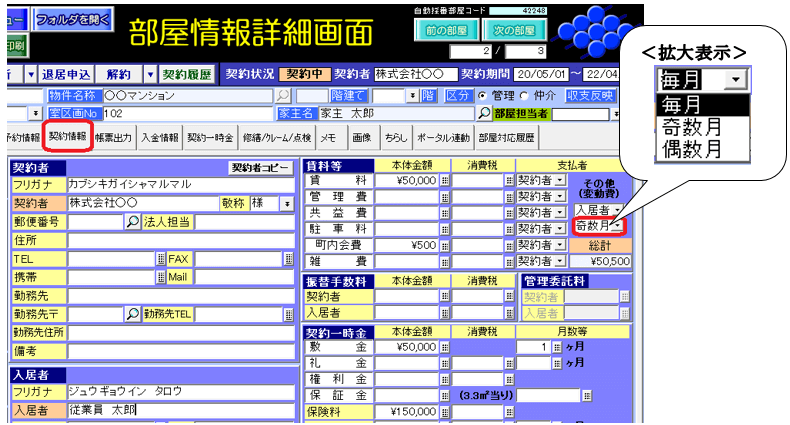Open the 敬称 dropdown showing 様

288,203
